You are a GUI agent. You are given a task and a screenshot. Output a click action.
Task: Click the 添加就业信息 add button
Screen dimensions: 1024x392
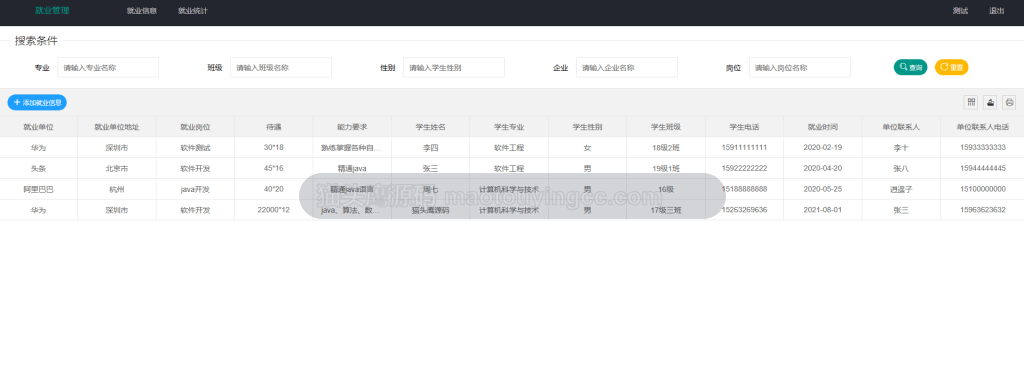click(x=37, y=103)
